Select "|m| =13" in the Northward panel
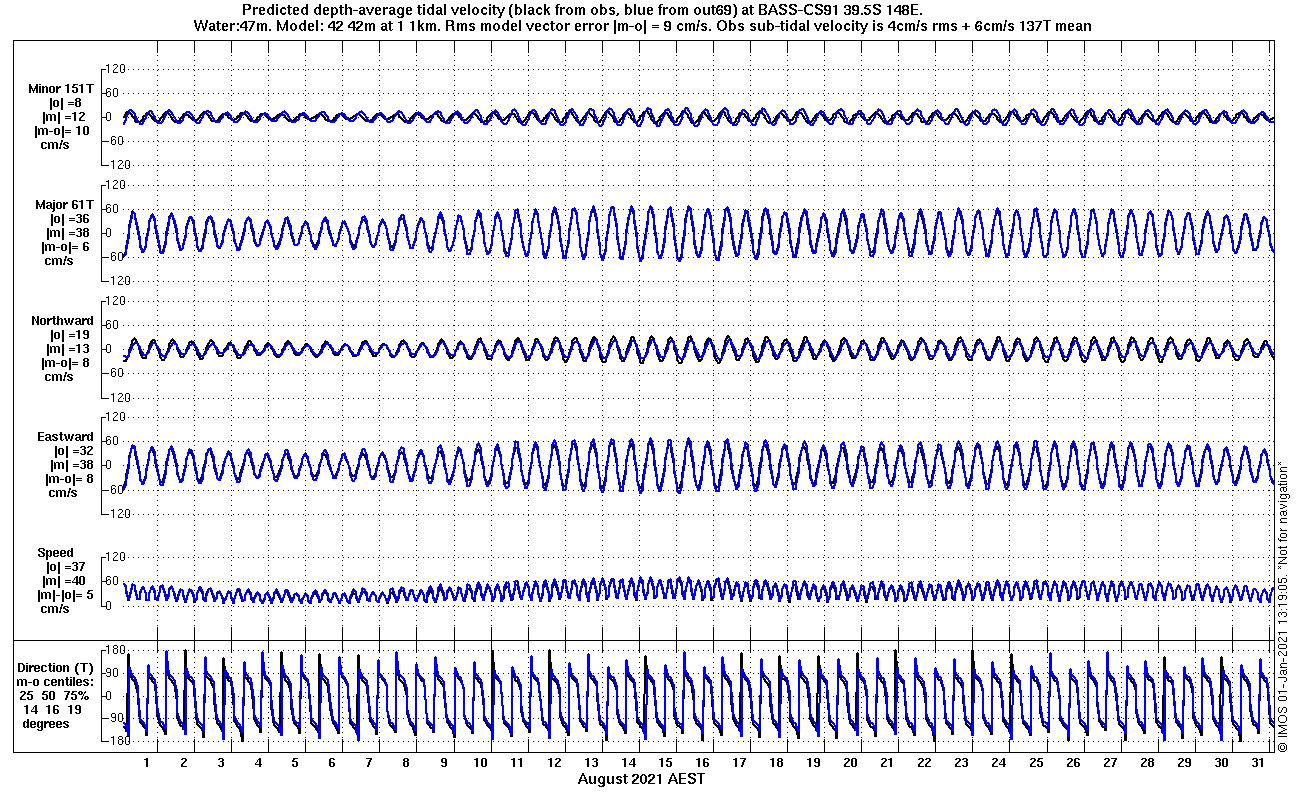The width and height of the screenshot is (1300, 800). click(67, 349)
